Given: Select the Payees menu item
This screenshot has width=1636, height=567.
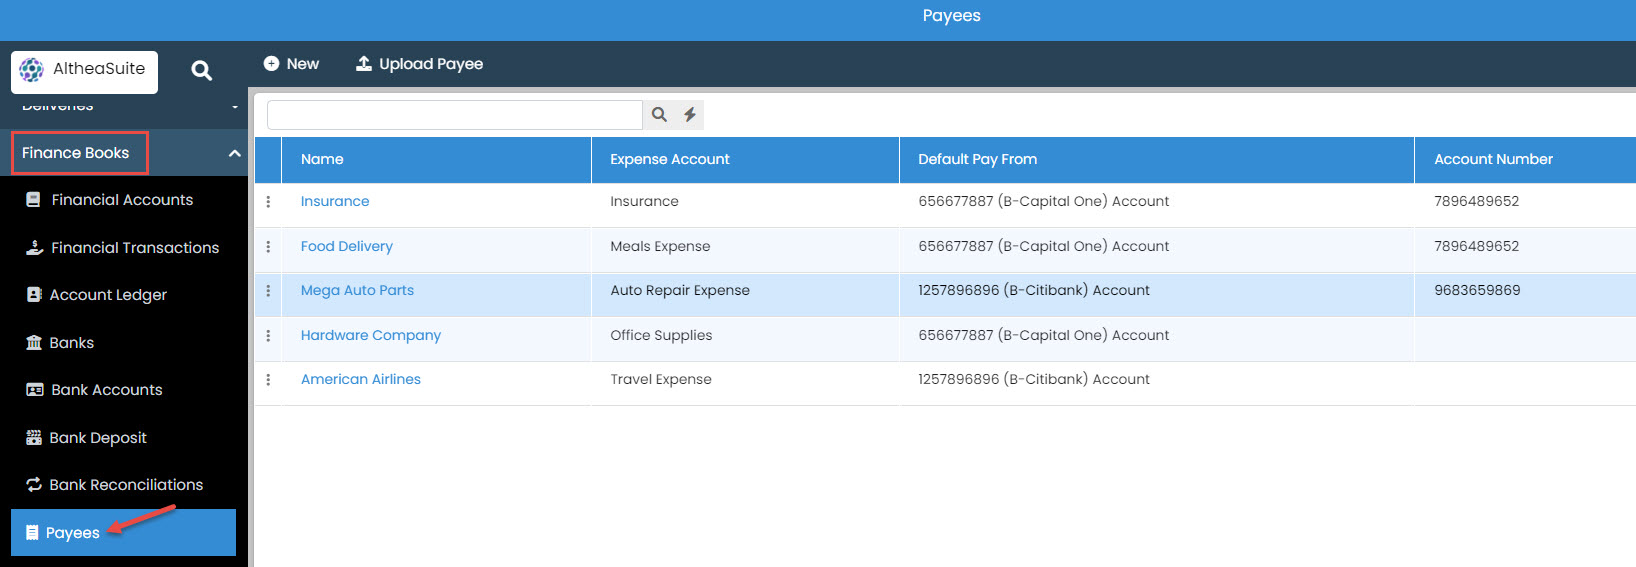Looking at the screenshot, I should coord(123,533).
